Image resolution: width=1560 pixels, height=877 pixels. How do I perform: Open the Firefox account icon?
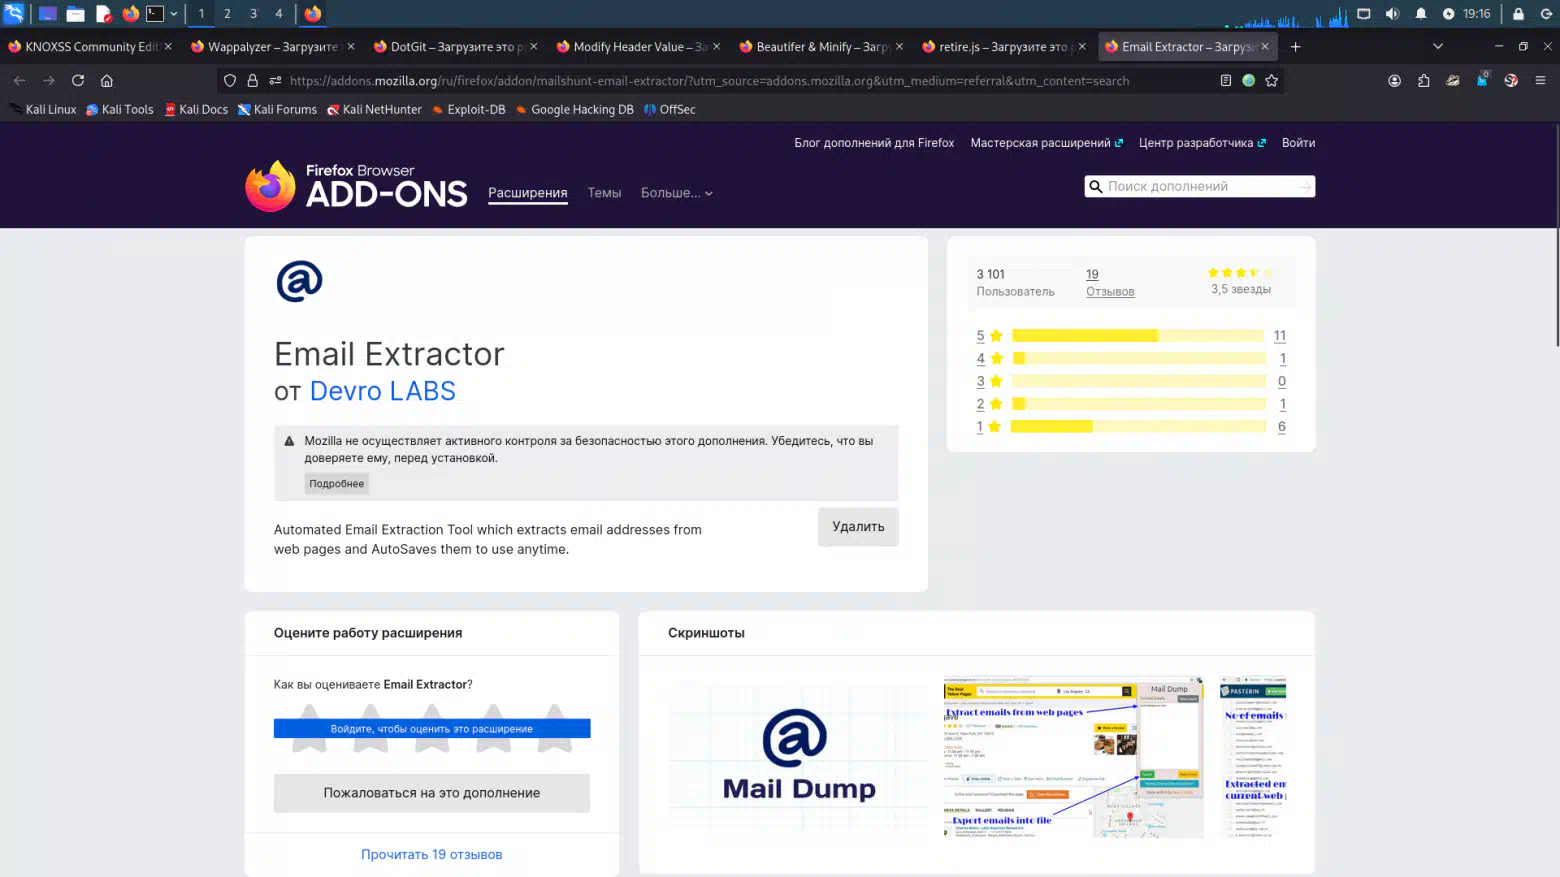[x=1395, y=81]
